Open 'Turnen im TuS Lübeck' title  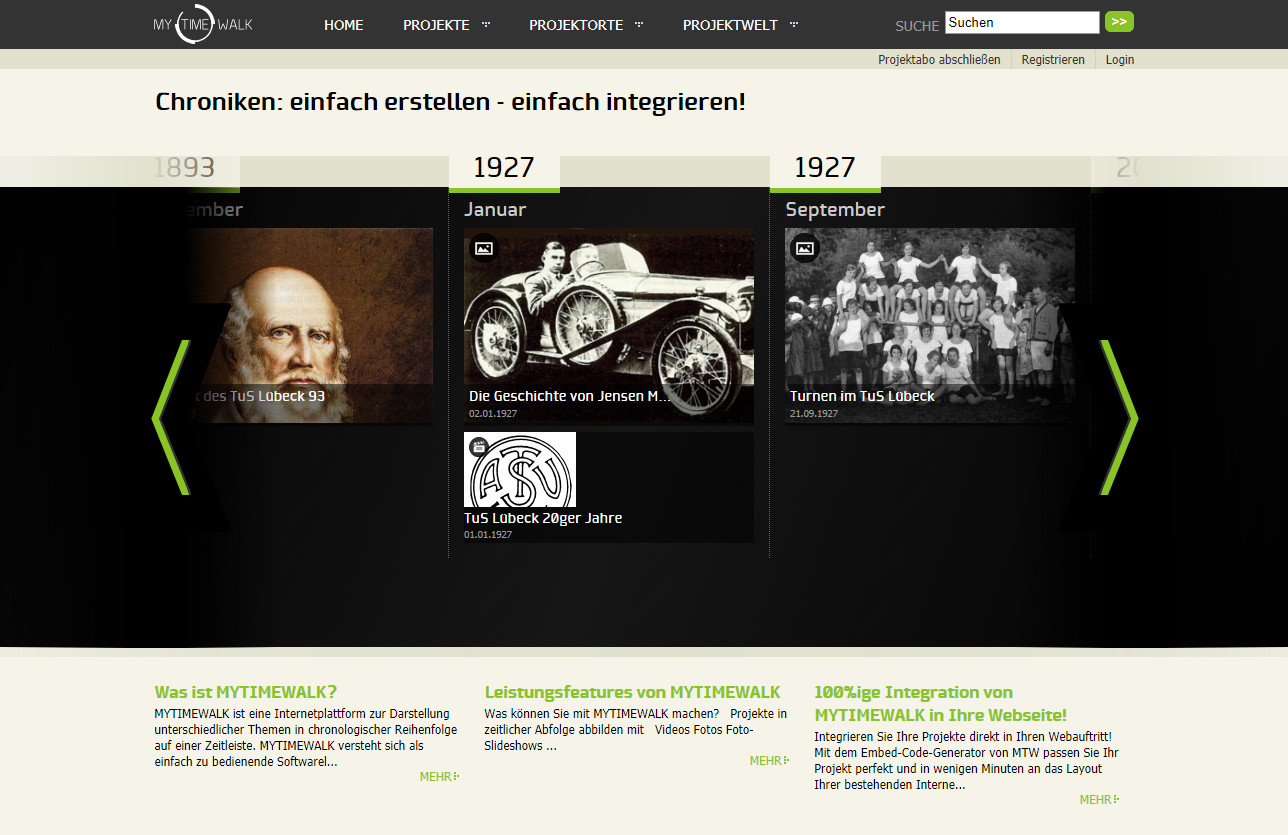pos(862,396)
